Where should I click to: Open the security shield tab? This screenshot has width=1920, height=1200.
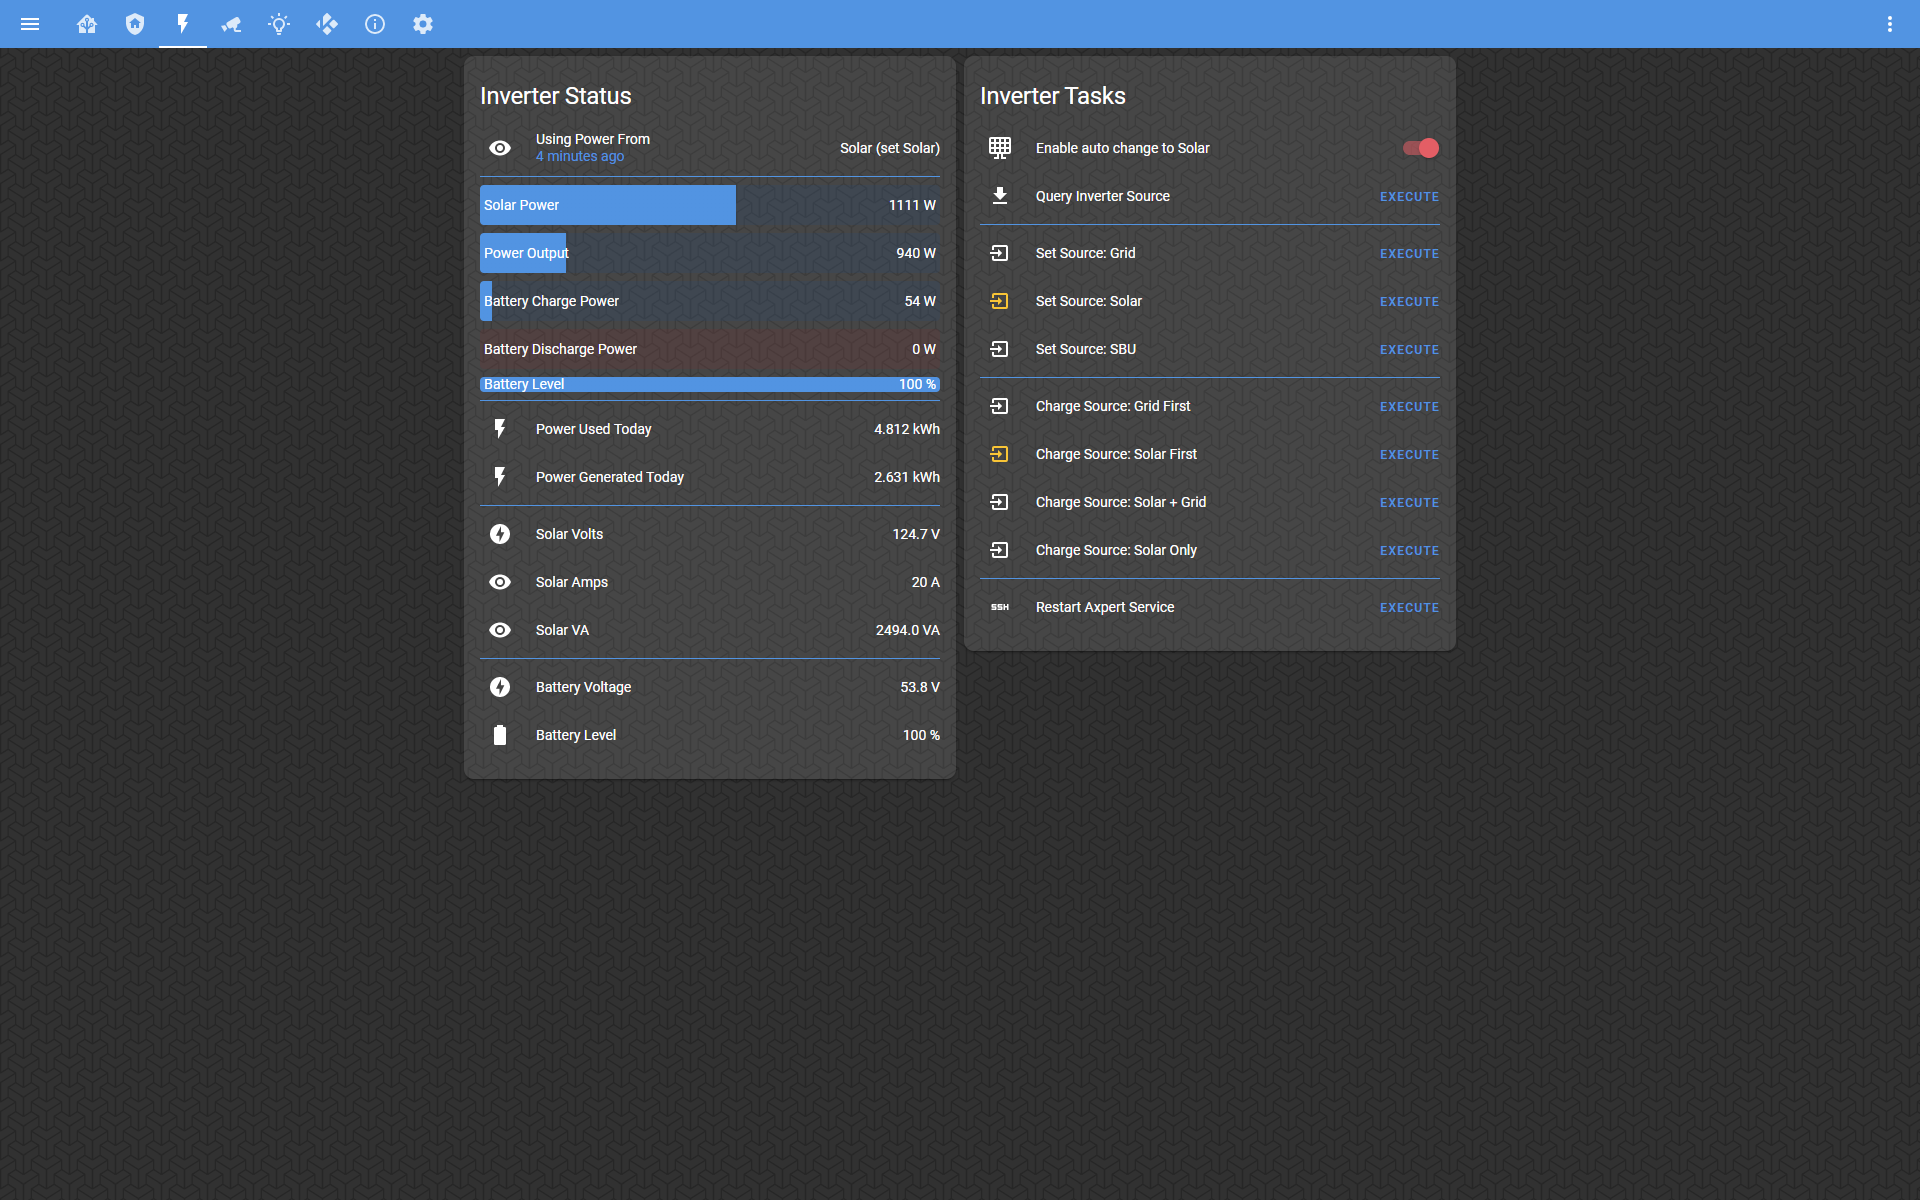click(x=135, y=24)
